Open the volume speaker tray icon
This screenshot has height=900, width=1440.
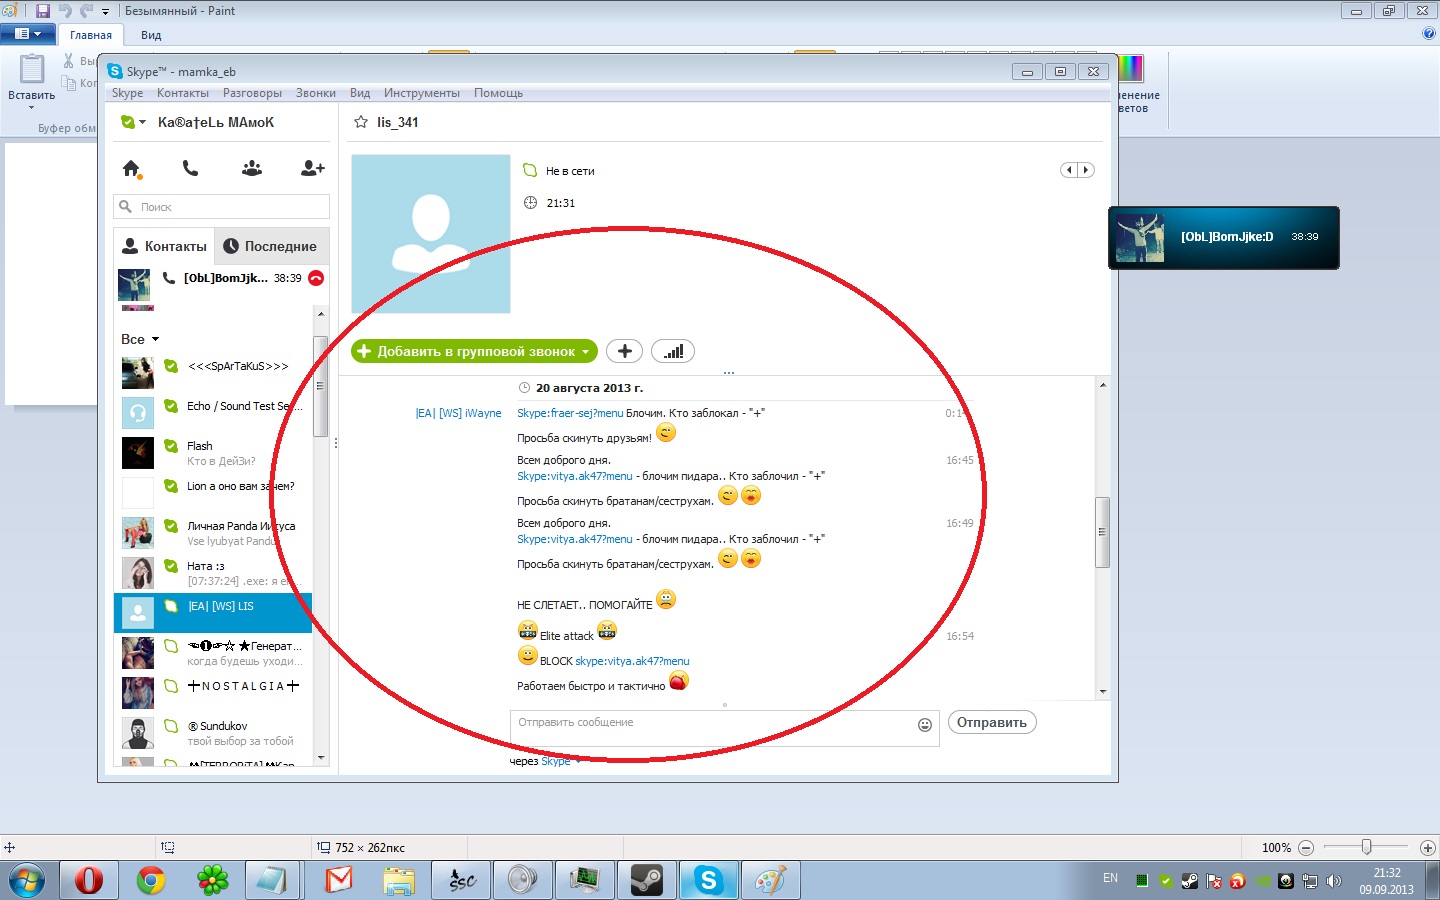pyautogui.click(x=1334, y=881)
